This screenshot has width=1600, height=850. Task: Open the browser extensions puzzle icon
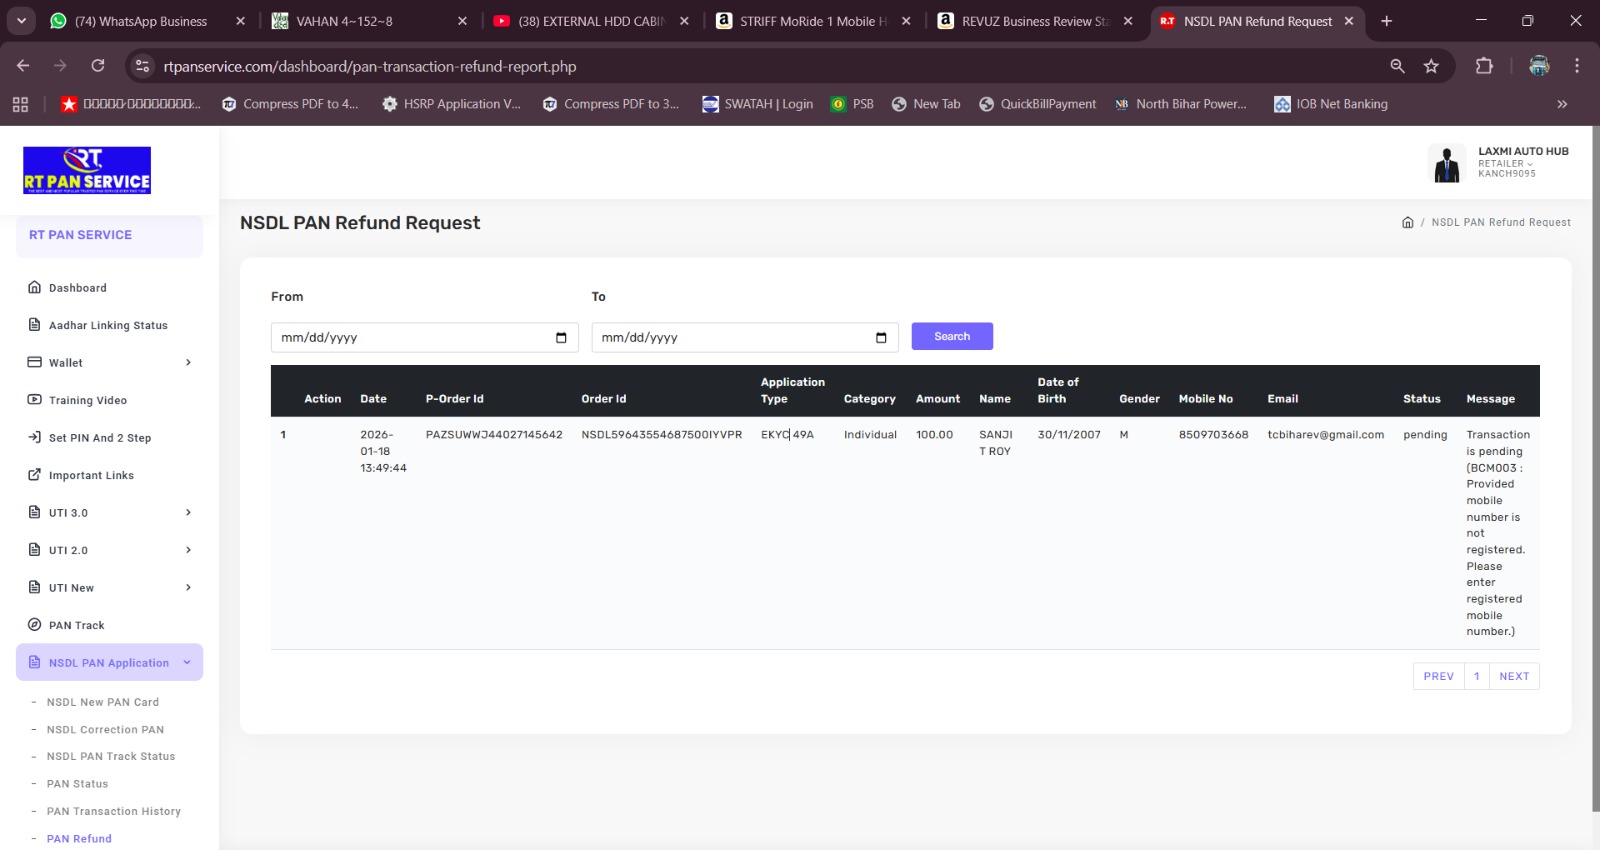pyautogui.click(x=1484, y=66)
